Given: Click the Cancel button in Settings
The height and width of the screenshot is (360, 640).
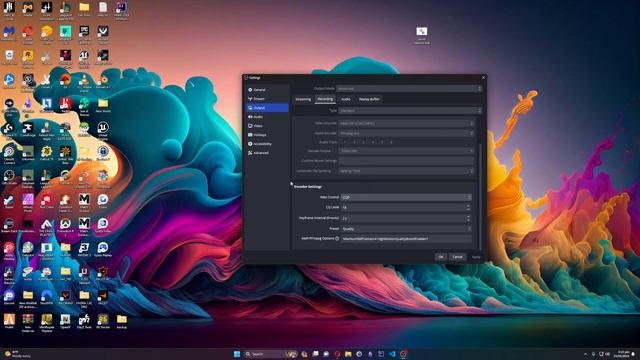Looking at the screenshot, I should (x=458, y=257).
